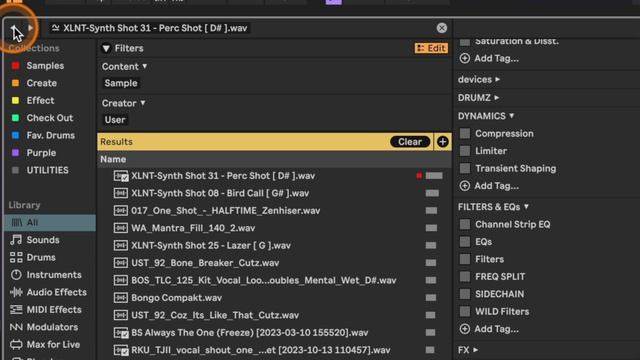Clear the search field with the X
The width and height of the screenshot is (640, 360).
tap(442, 28)
